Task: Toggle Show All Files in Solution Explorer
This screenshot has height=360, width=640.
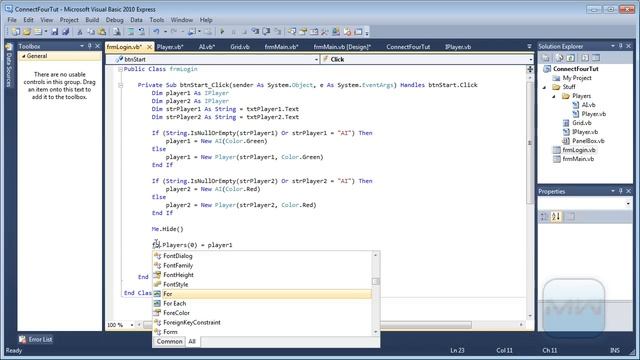Action: pyautogui.click(x=560, y=58)
